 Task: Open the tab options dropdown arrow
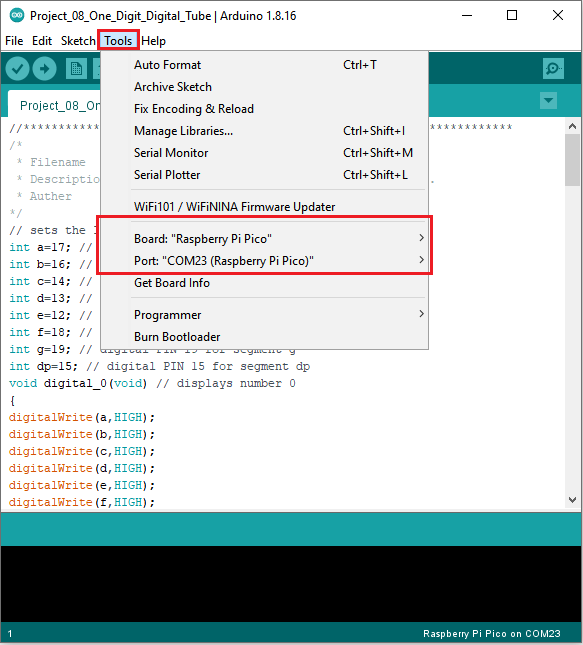[548, 100]
